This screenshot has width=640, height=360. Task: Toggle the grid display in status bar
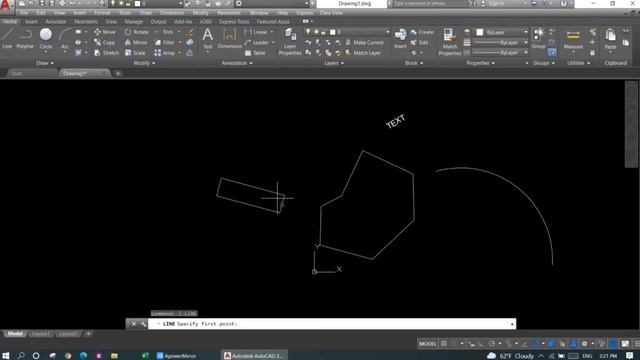444,344
